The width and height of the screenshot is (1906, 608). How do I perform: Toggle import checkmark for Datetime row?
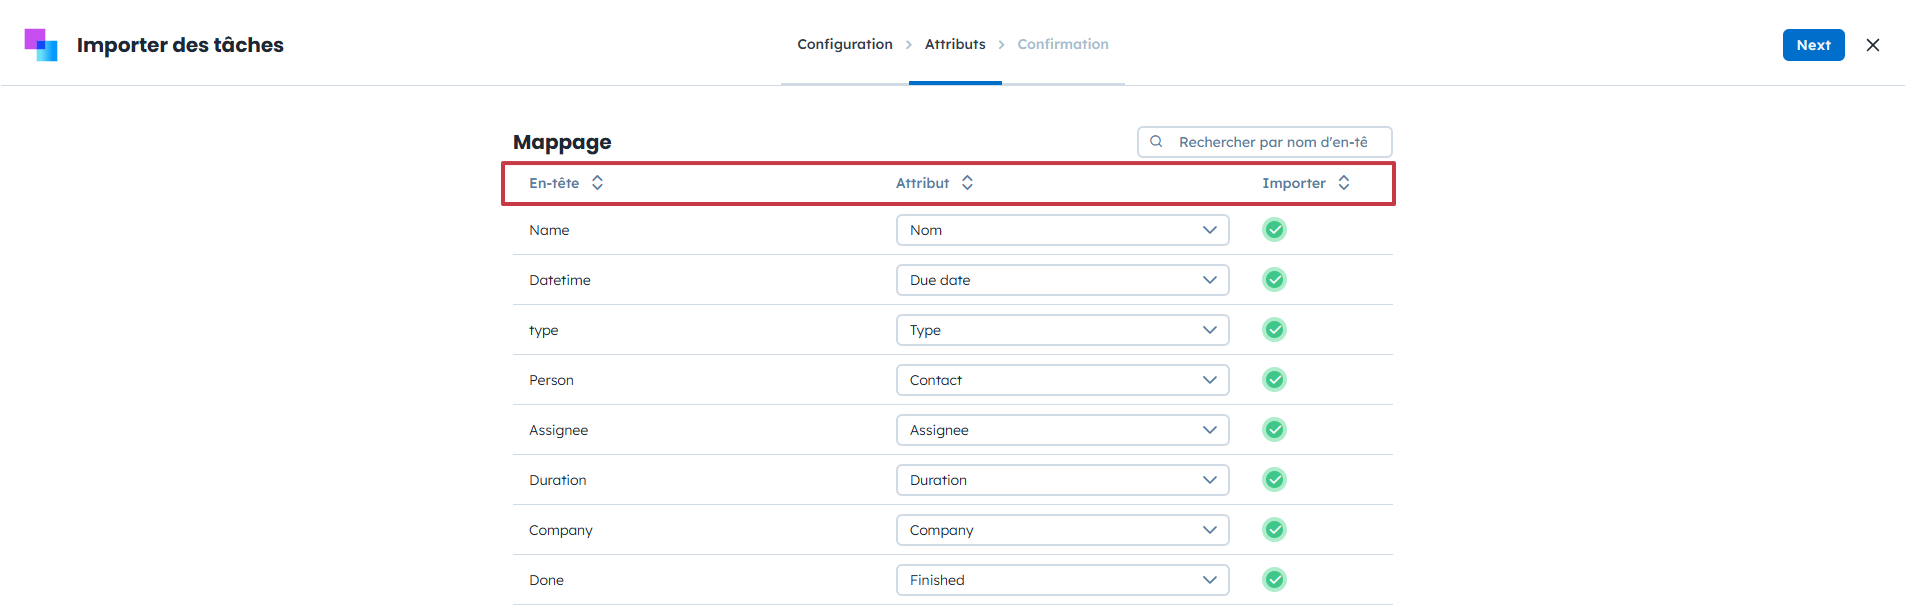click(1274, 280)
